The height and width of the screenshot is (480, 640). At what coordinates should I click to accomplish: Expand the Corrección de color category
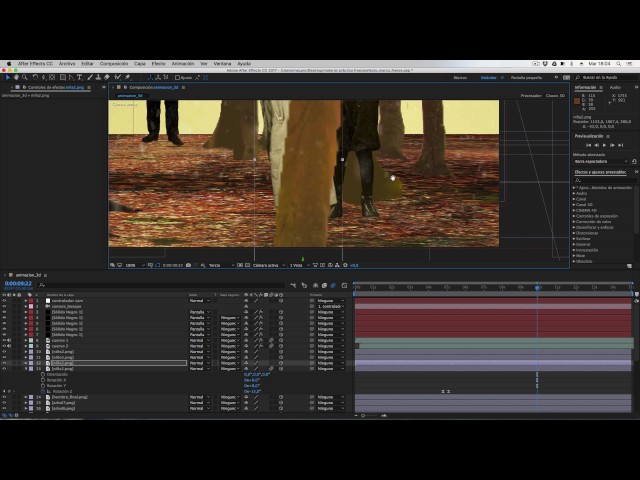(x=574, y=222)
